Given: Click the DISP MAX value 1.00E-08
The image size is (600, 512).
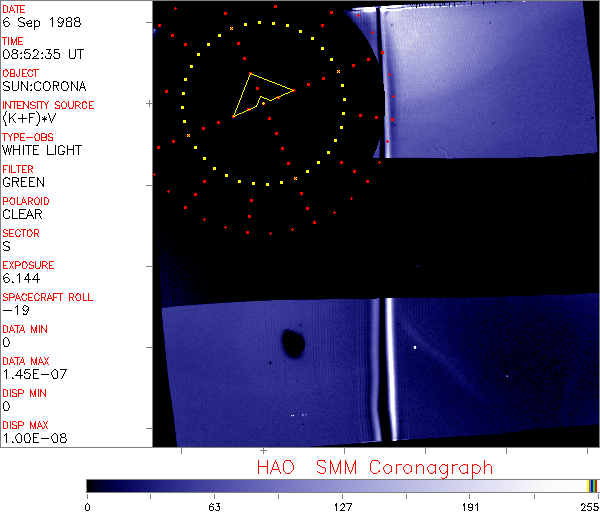Looking at the screenshot, I should (28, 438).
